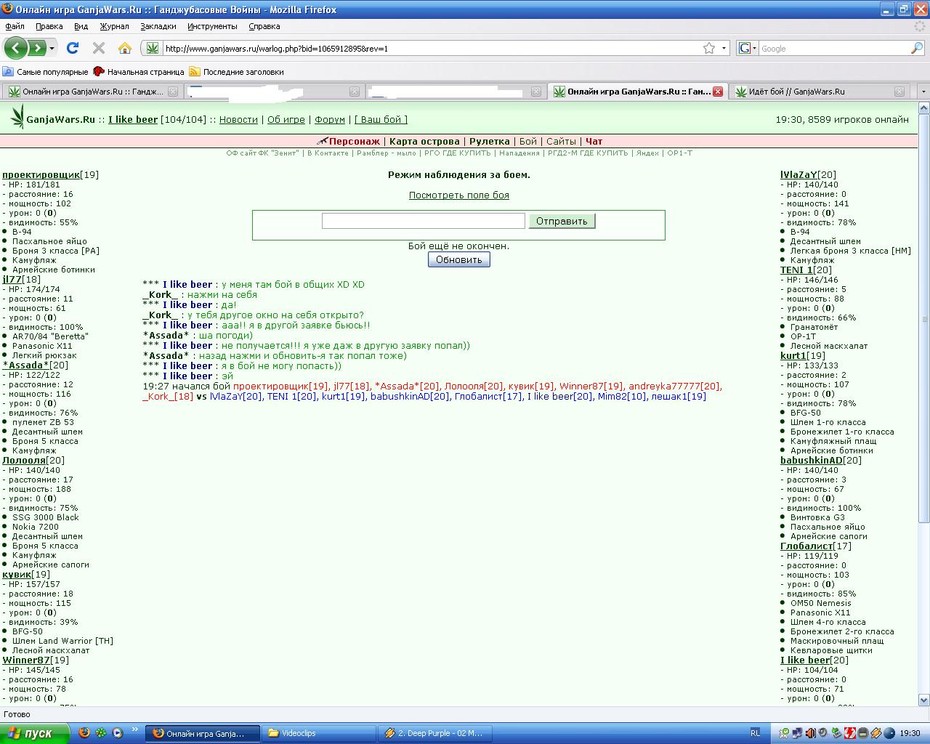This screenshot has height=744, width=930.
Task: Switch to the Идёт бой tab
Action: click(818, 91)
